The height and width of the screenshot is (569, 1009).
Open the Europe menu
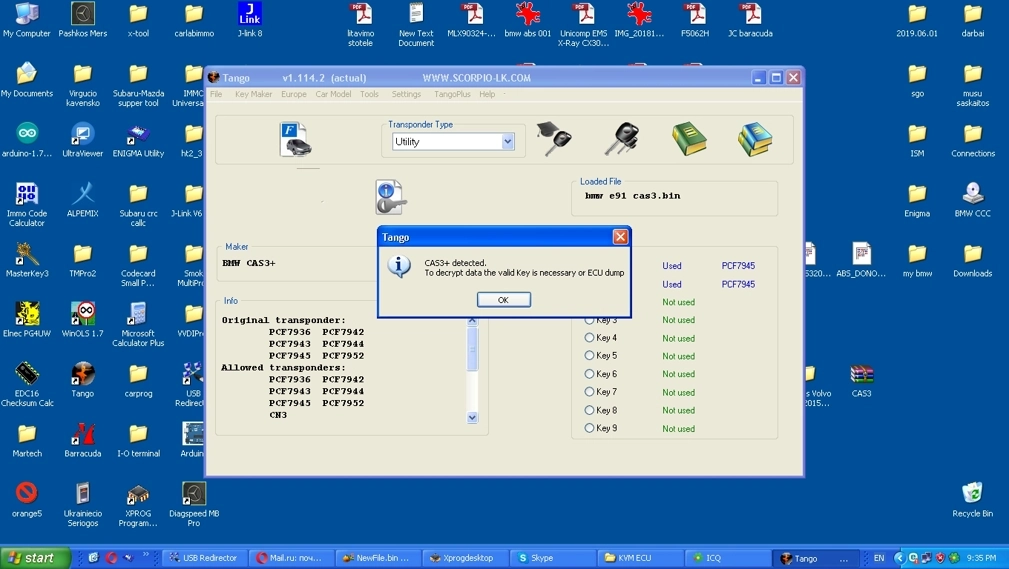point(293,94)
